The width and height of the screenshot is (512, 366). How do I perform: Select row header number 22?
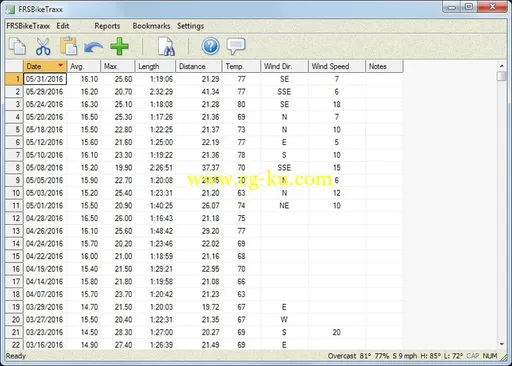pos(14,344)
